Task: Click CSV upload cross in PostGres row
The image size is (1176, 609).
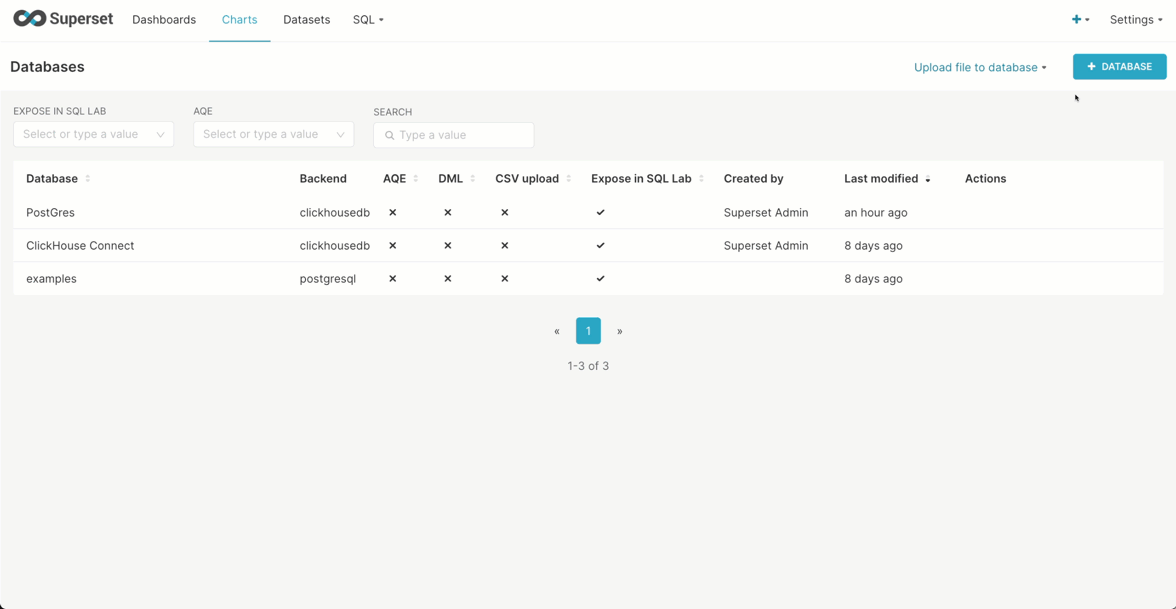Action: (505, 212)
